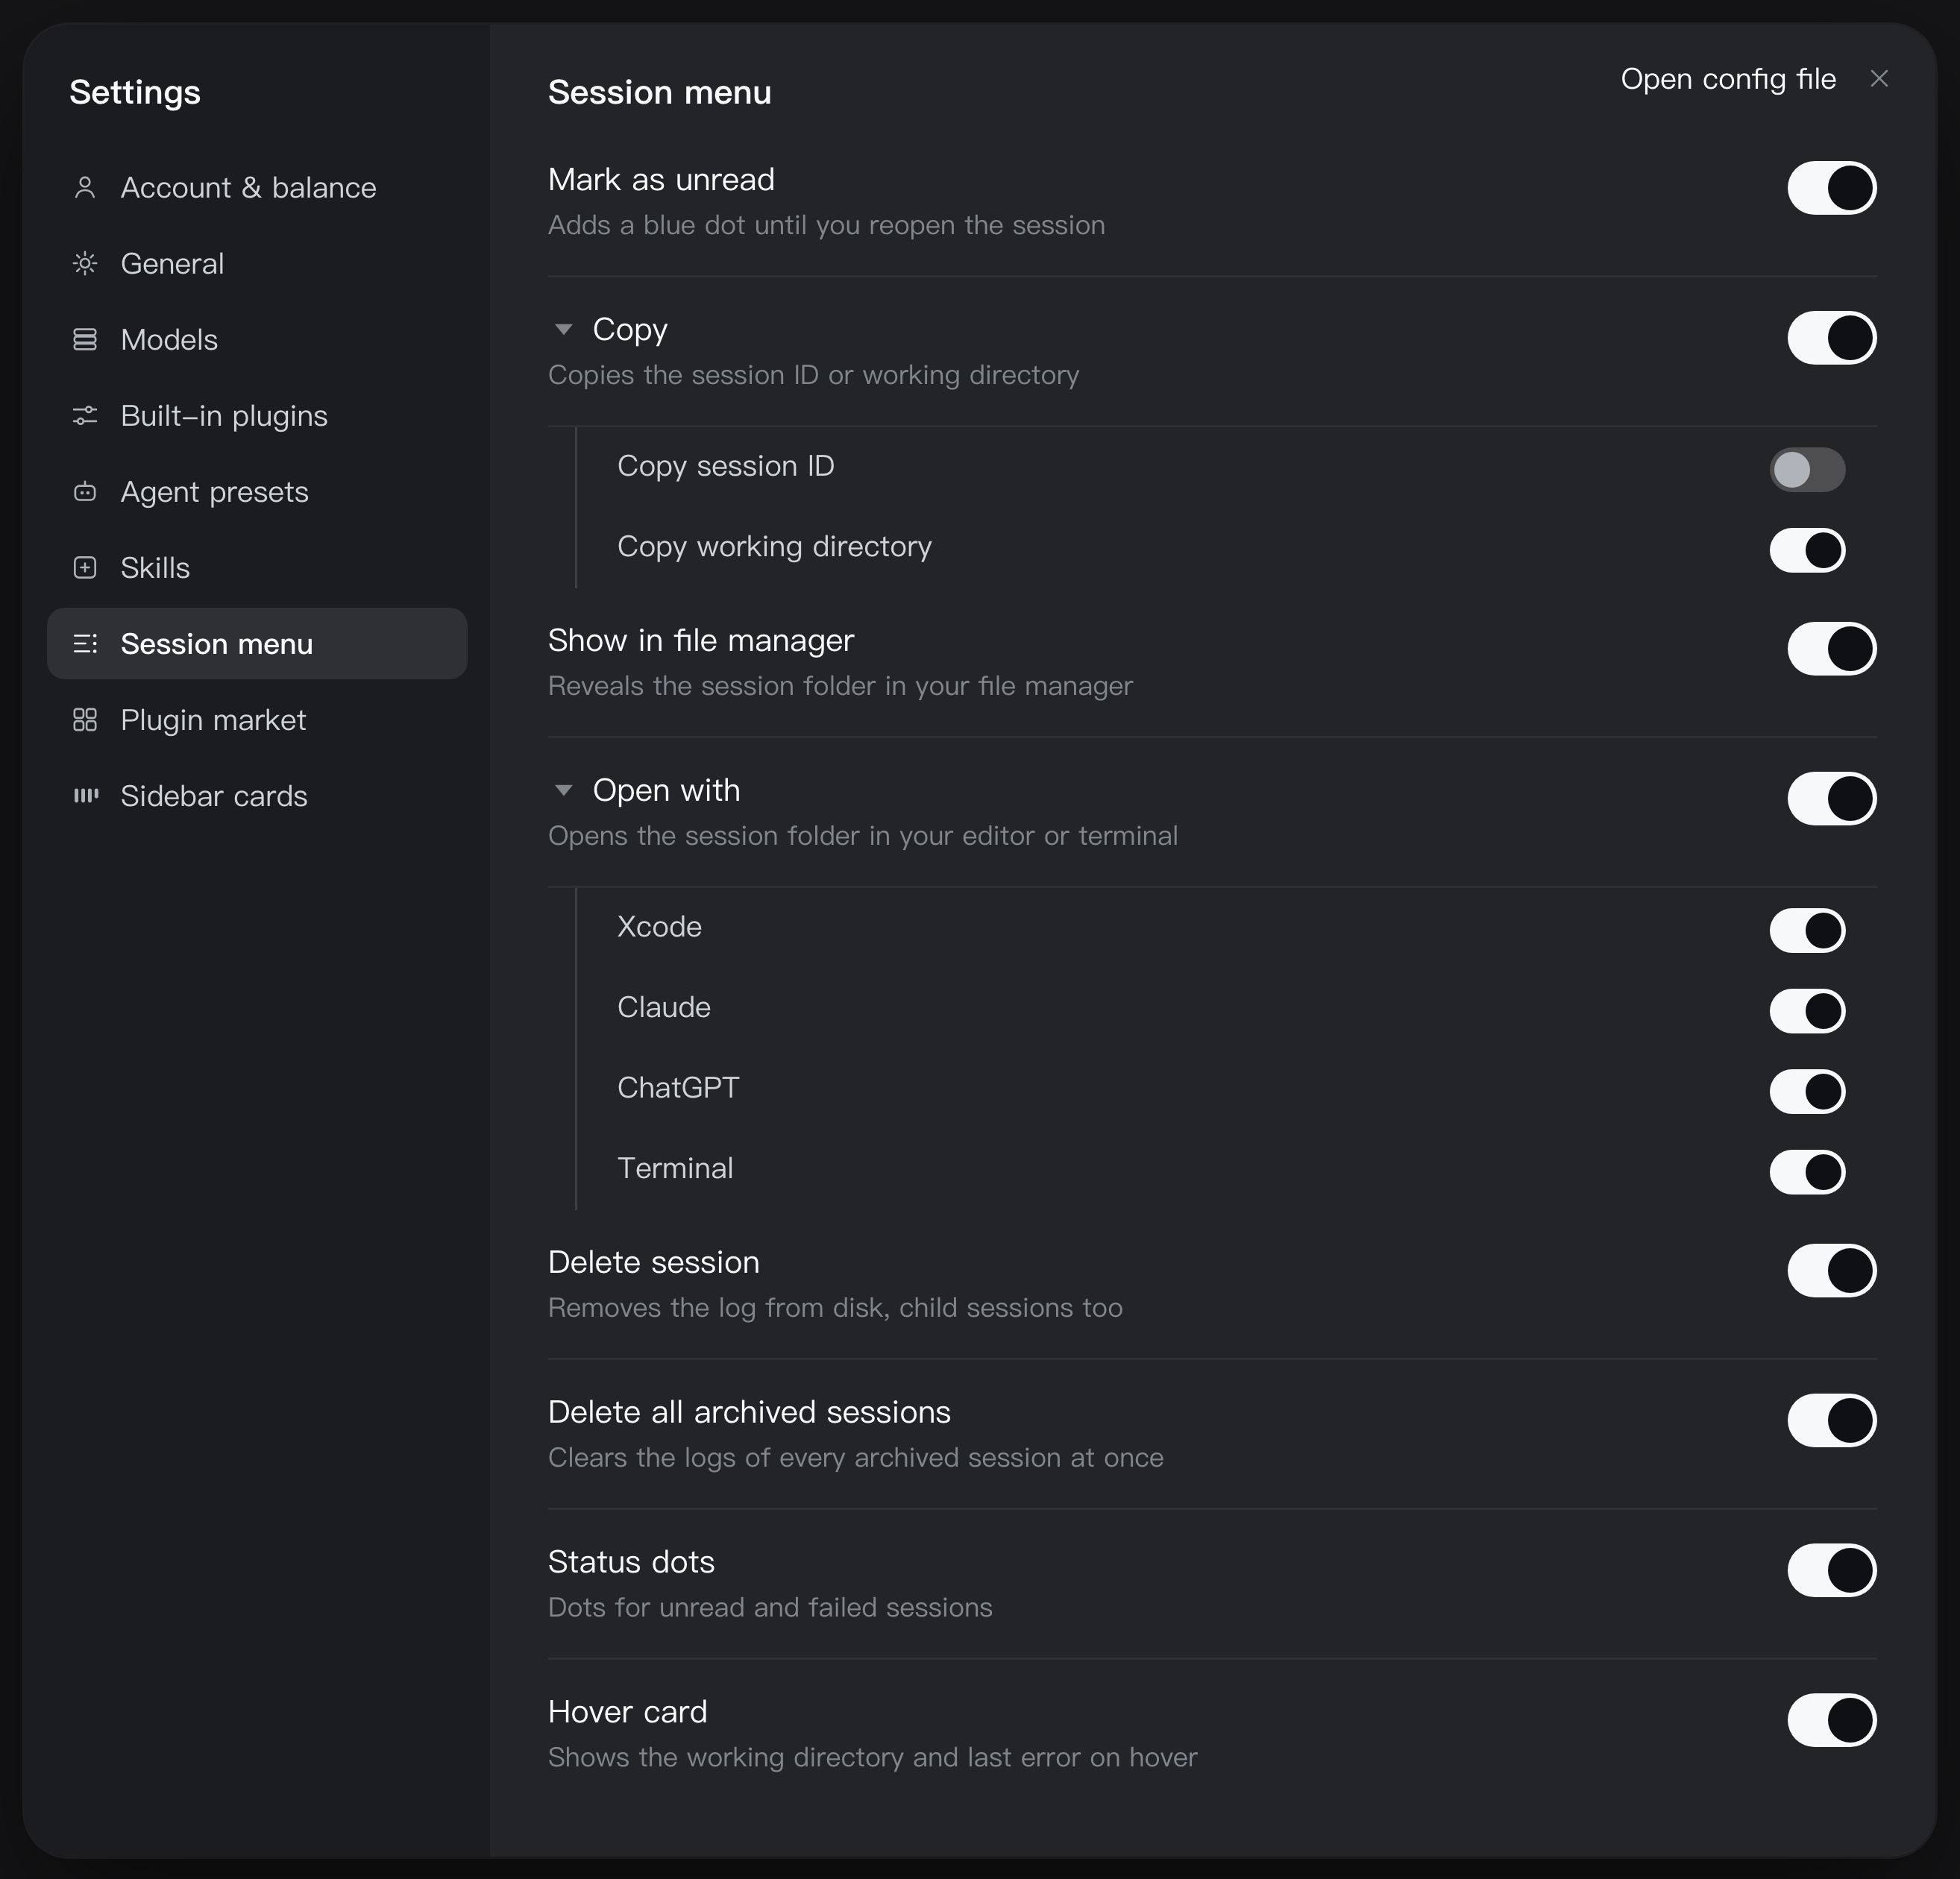
Task: Toggle the Claude option off
Action: pos(1807,1010)
